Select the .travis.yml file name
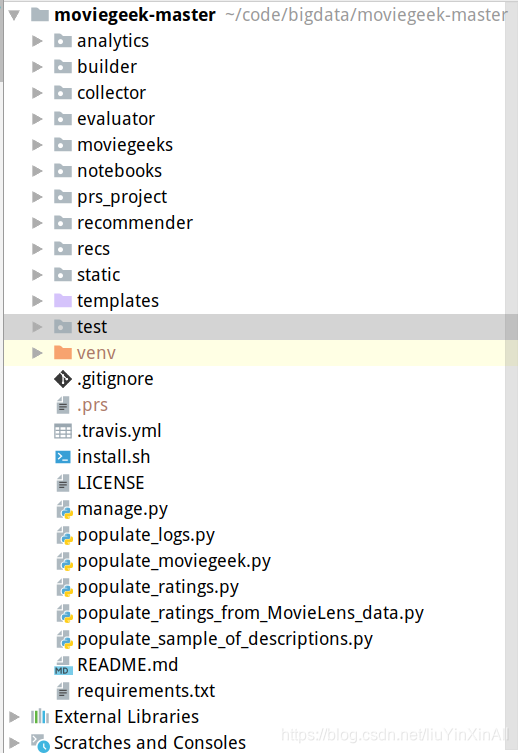 [x=119, y=431]
